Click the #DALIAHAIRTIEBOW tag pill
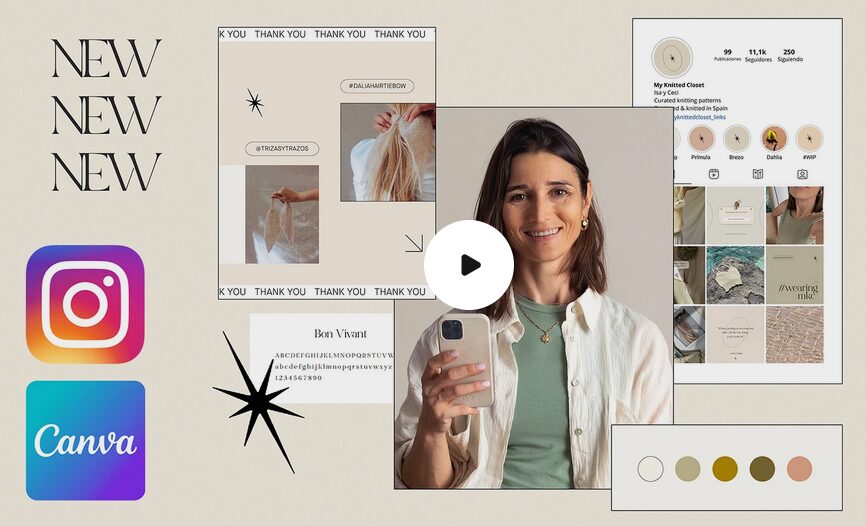 [x=377, y=86]
